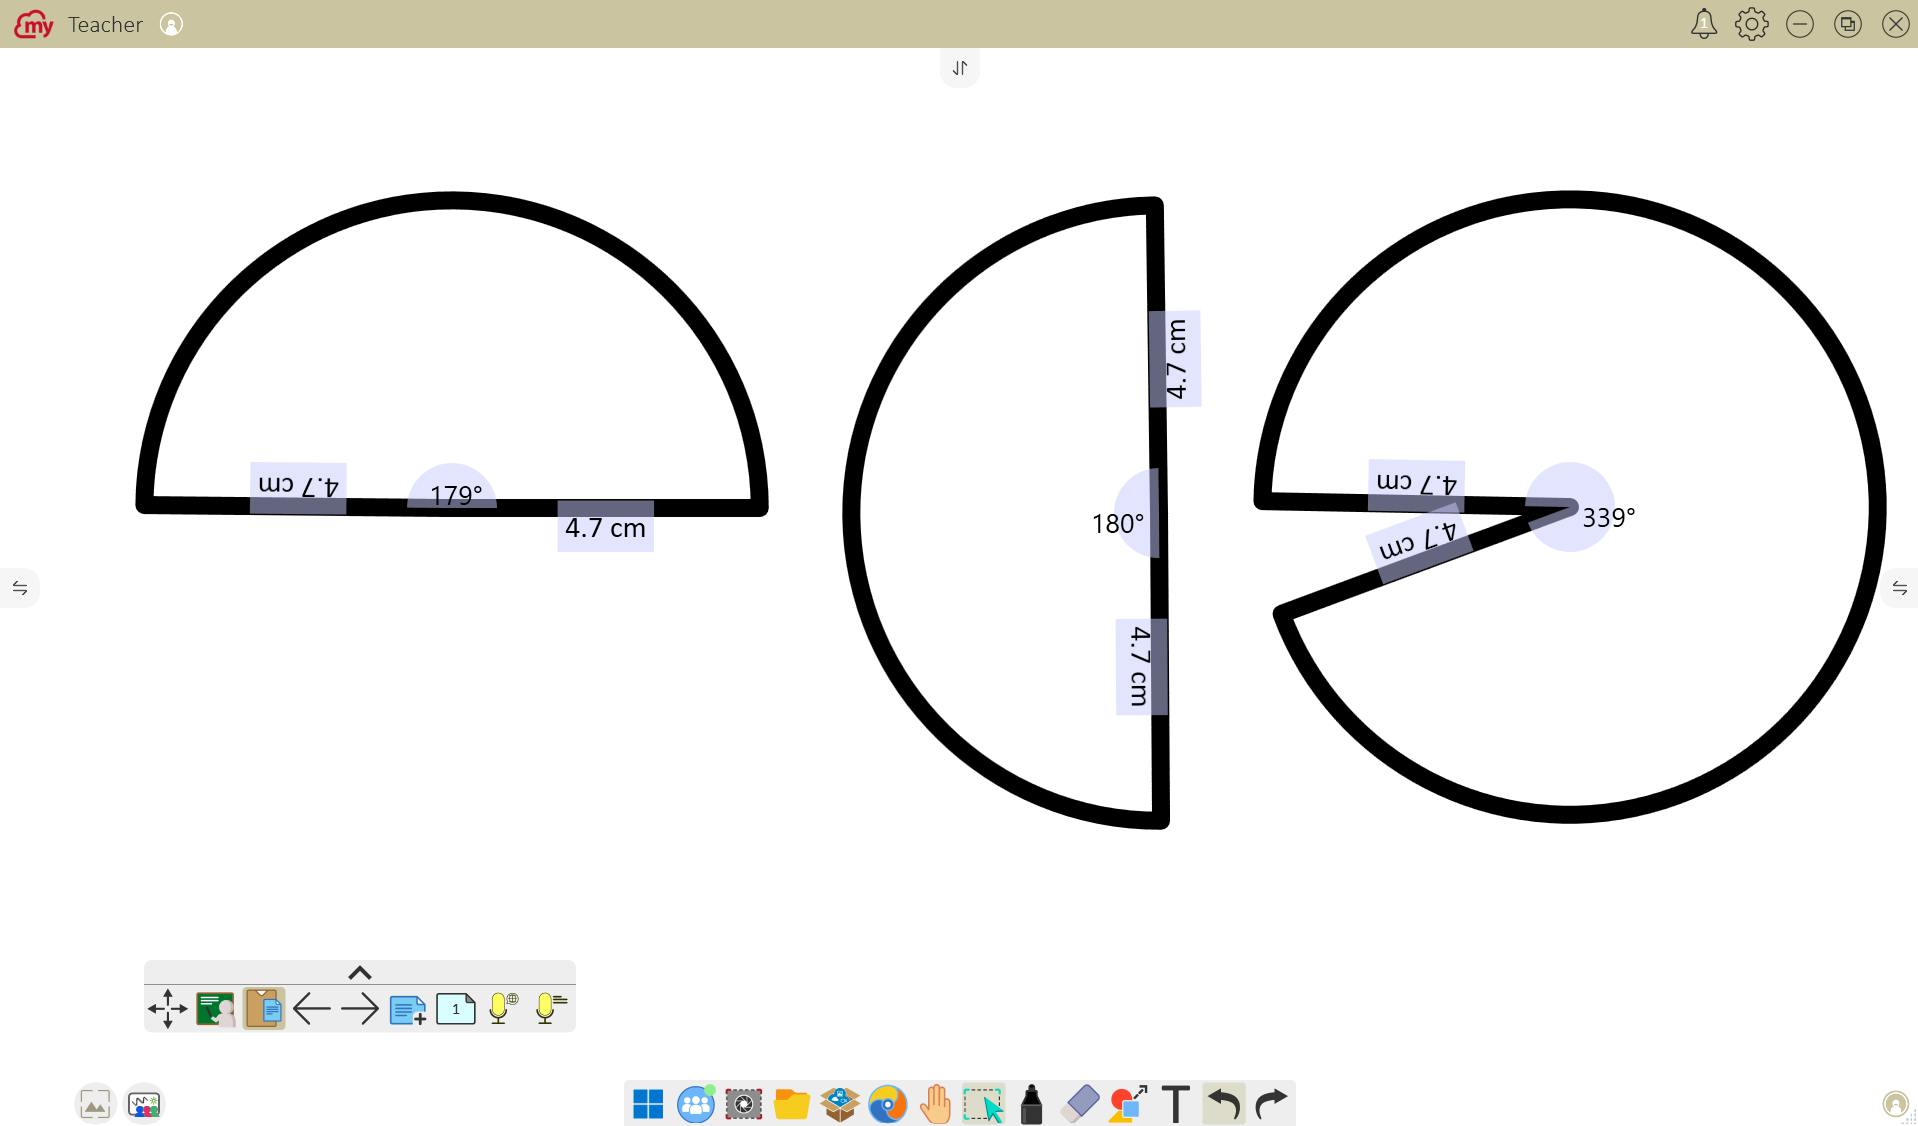1918x1126 pixels.
Task: Open the shapes tool
Action: [x=1128, y=1104]
